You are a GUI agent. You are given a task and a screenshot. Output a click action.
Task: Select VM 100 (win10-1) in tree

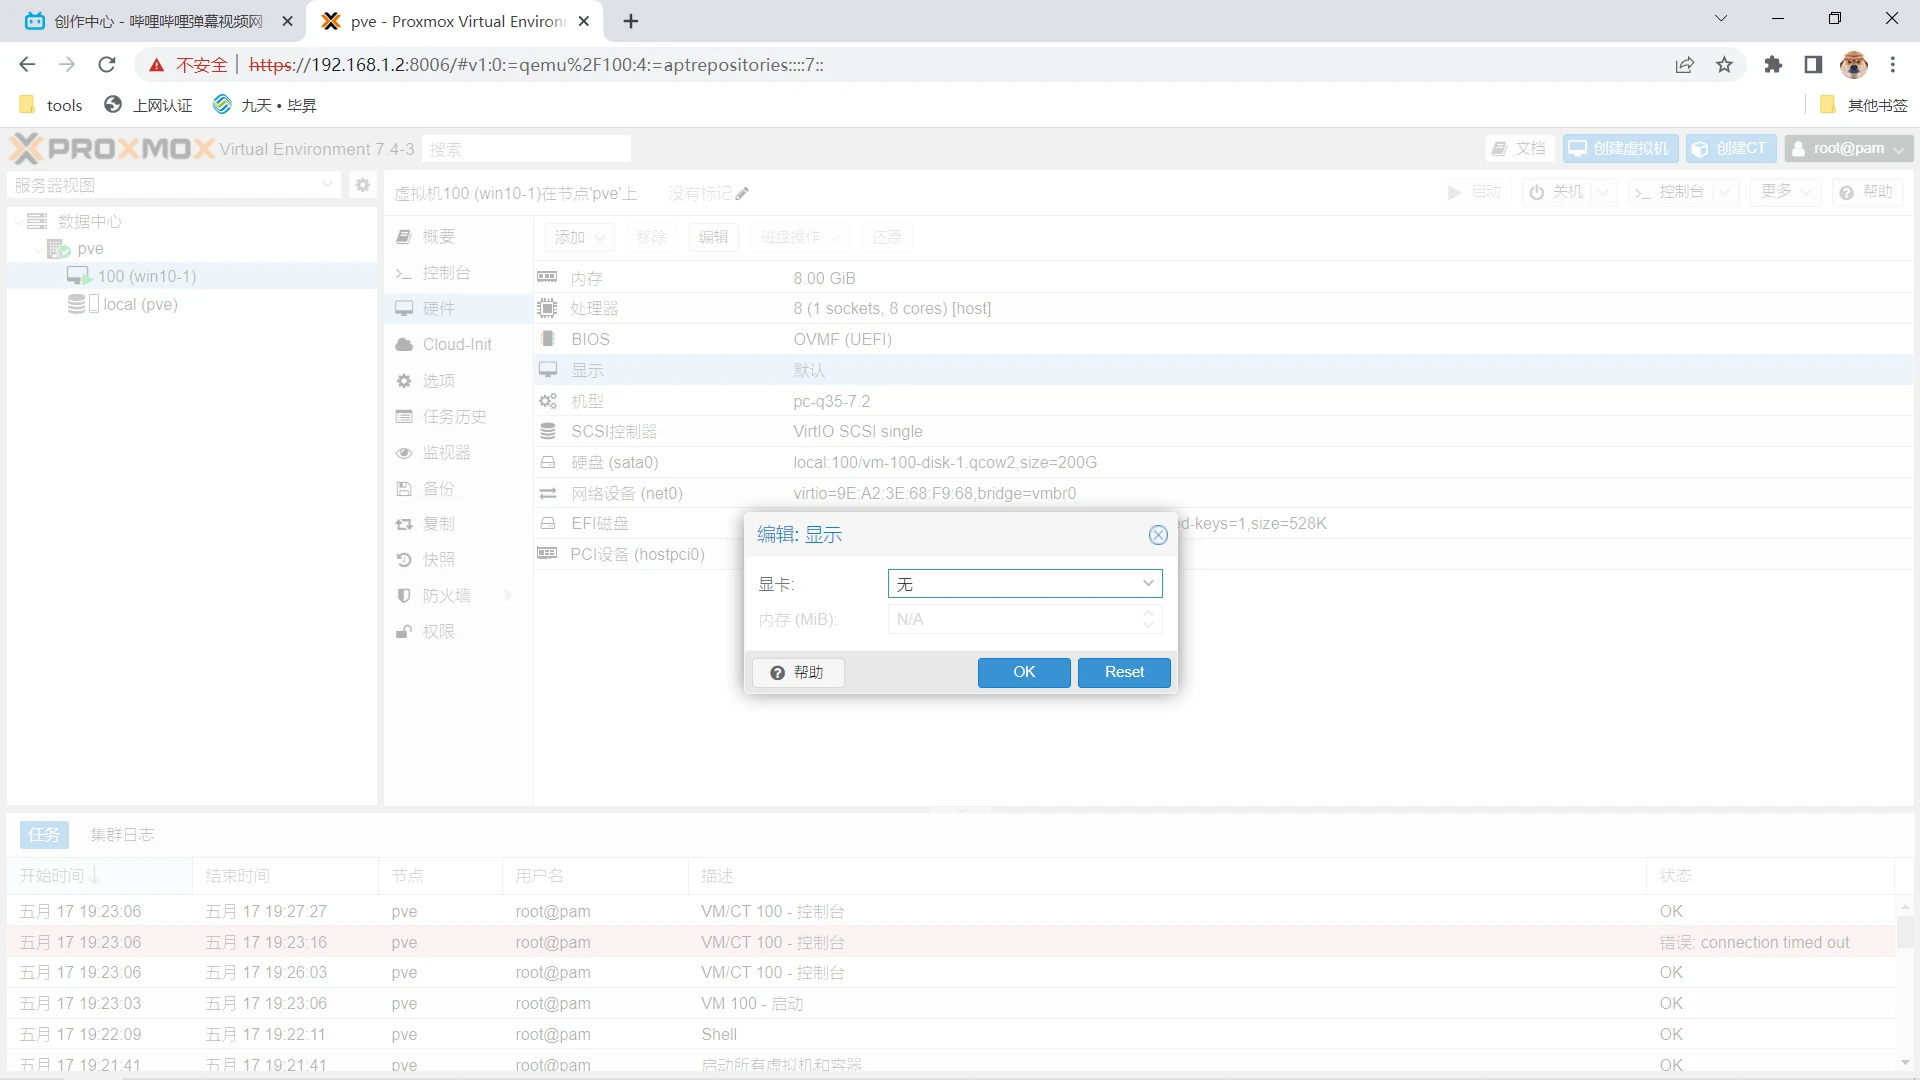pos(147,276)
